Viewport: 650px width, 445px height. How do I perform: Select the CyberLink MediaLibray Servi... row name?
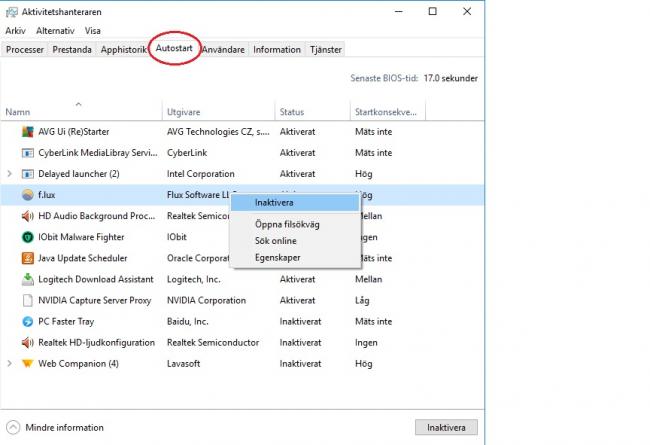[98, 153]
